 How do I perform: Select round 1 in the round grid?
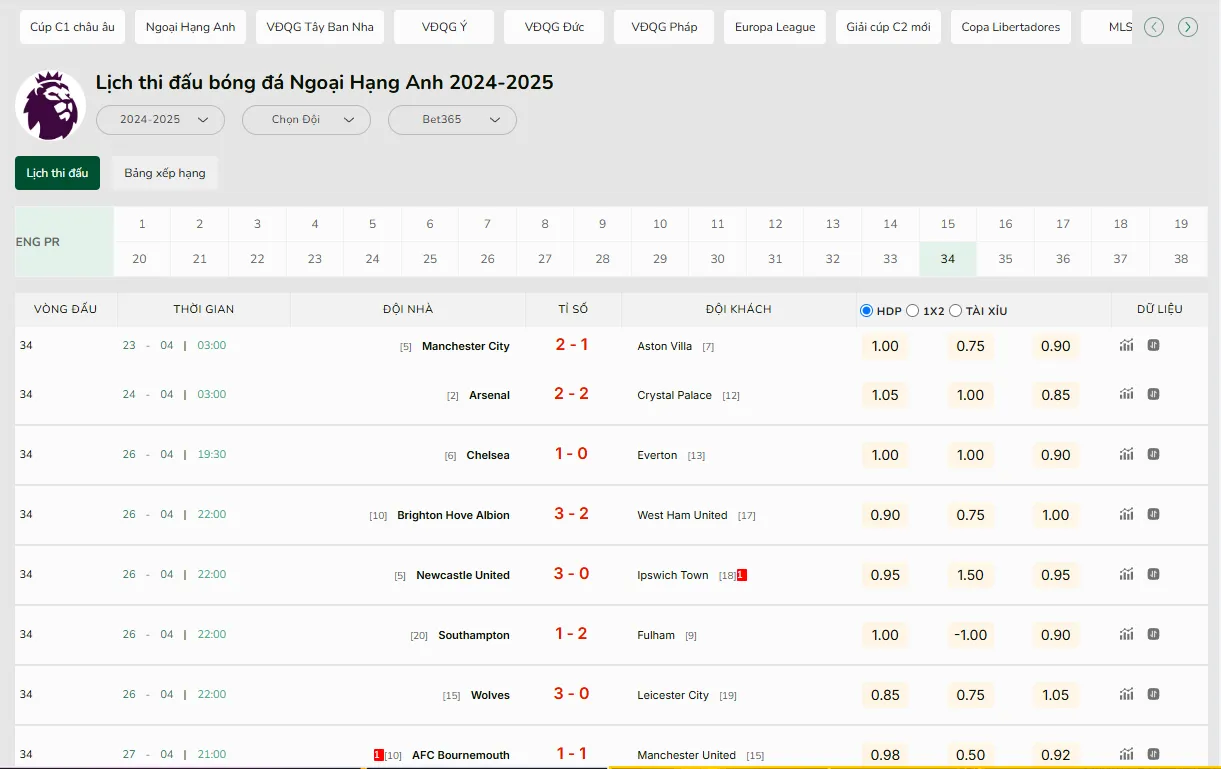point(142,224)
